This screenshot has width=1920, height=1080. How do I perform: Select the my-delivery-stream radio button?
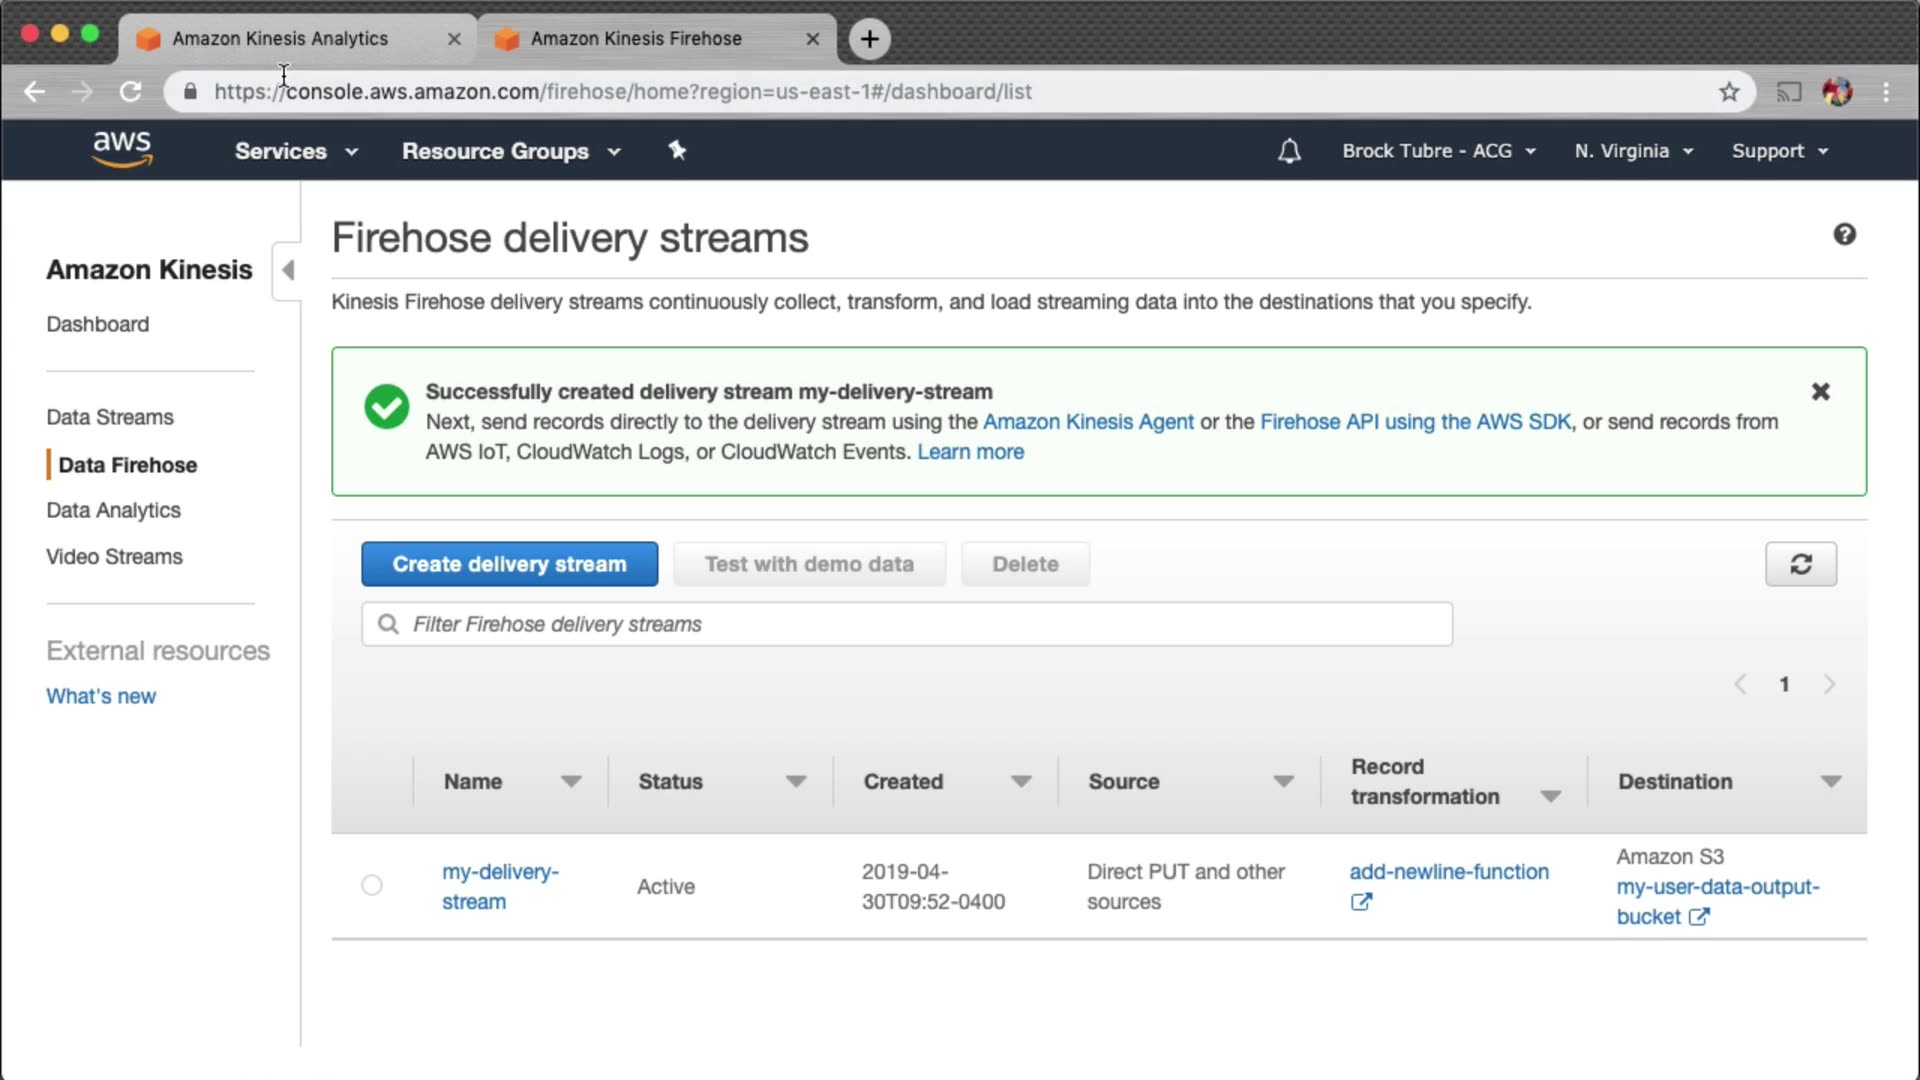[x=371, y=885]
